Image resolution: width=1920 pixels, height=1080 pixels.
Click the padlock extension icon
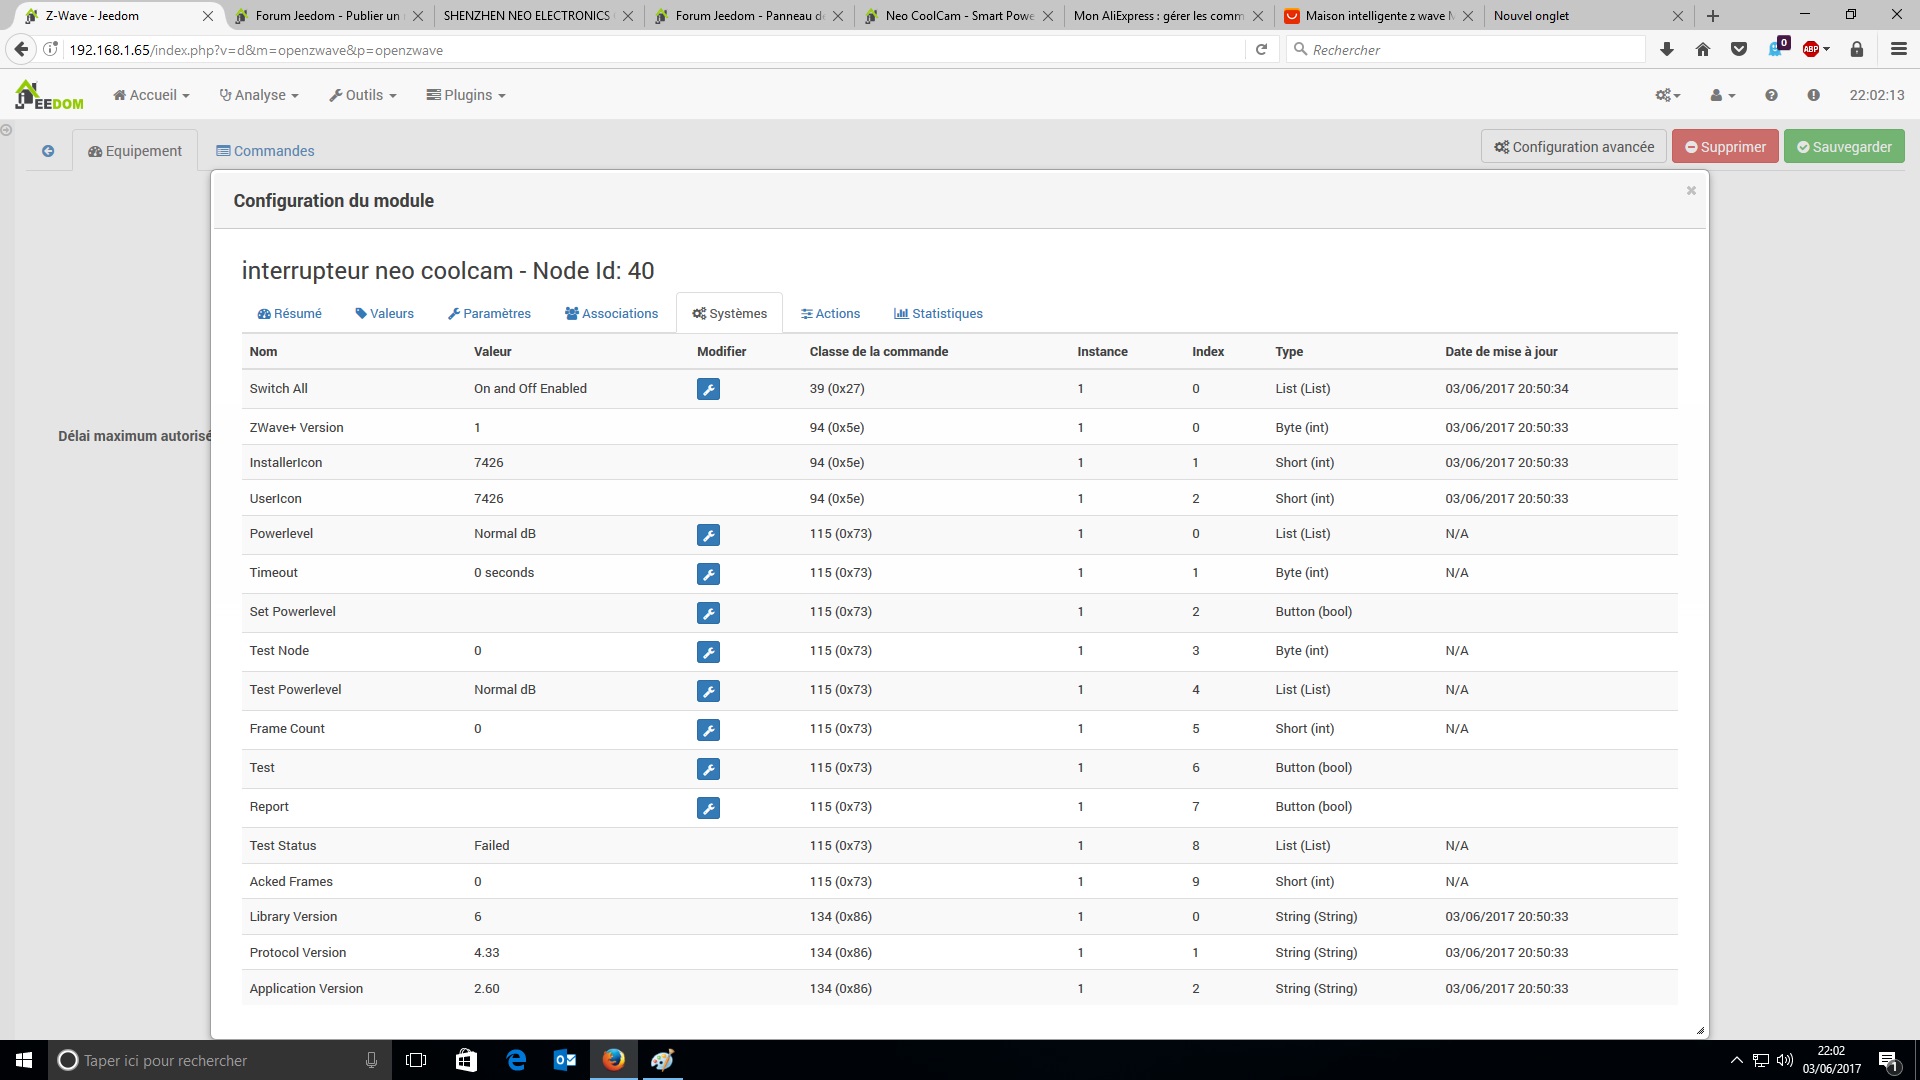pyautogui.click(x=1857, y=49)
